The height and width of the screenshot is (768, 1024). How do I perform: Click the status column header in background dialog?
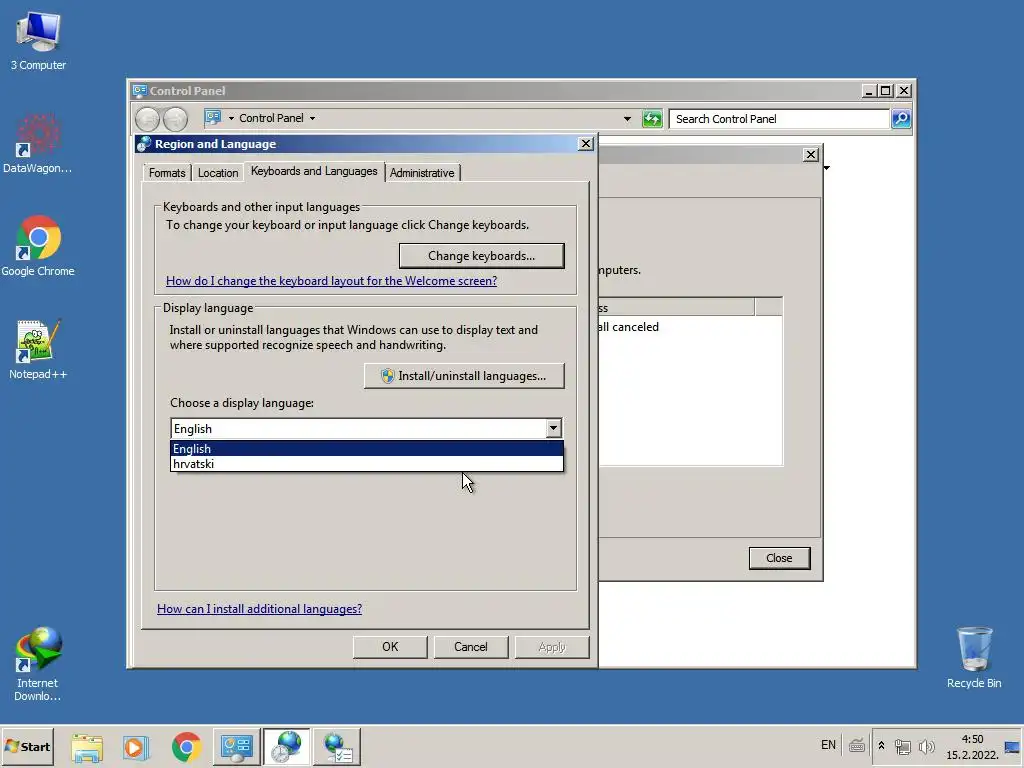tap(676, 307)
